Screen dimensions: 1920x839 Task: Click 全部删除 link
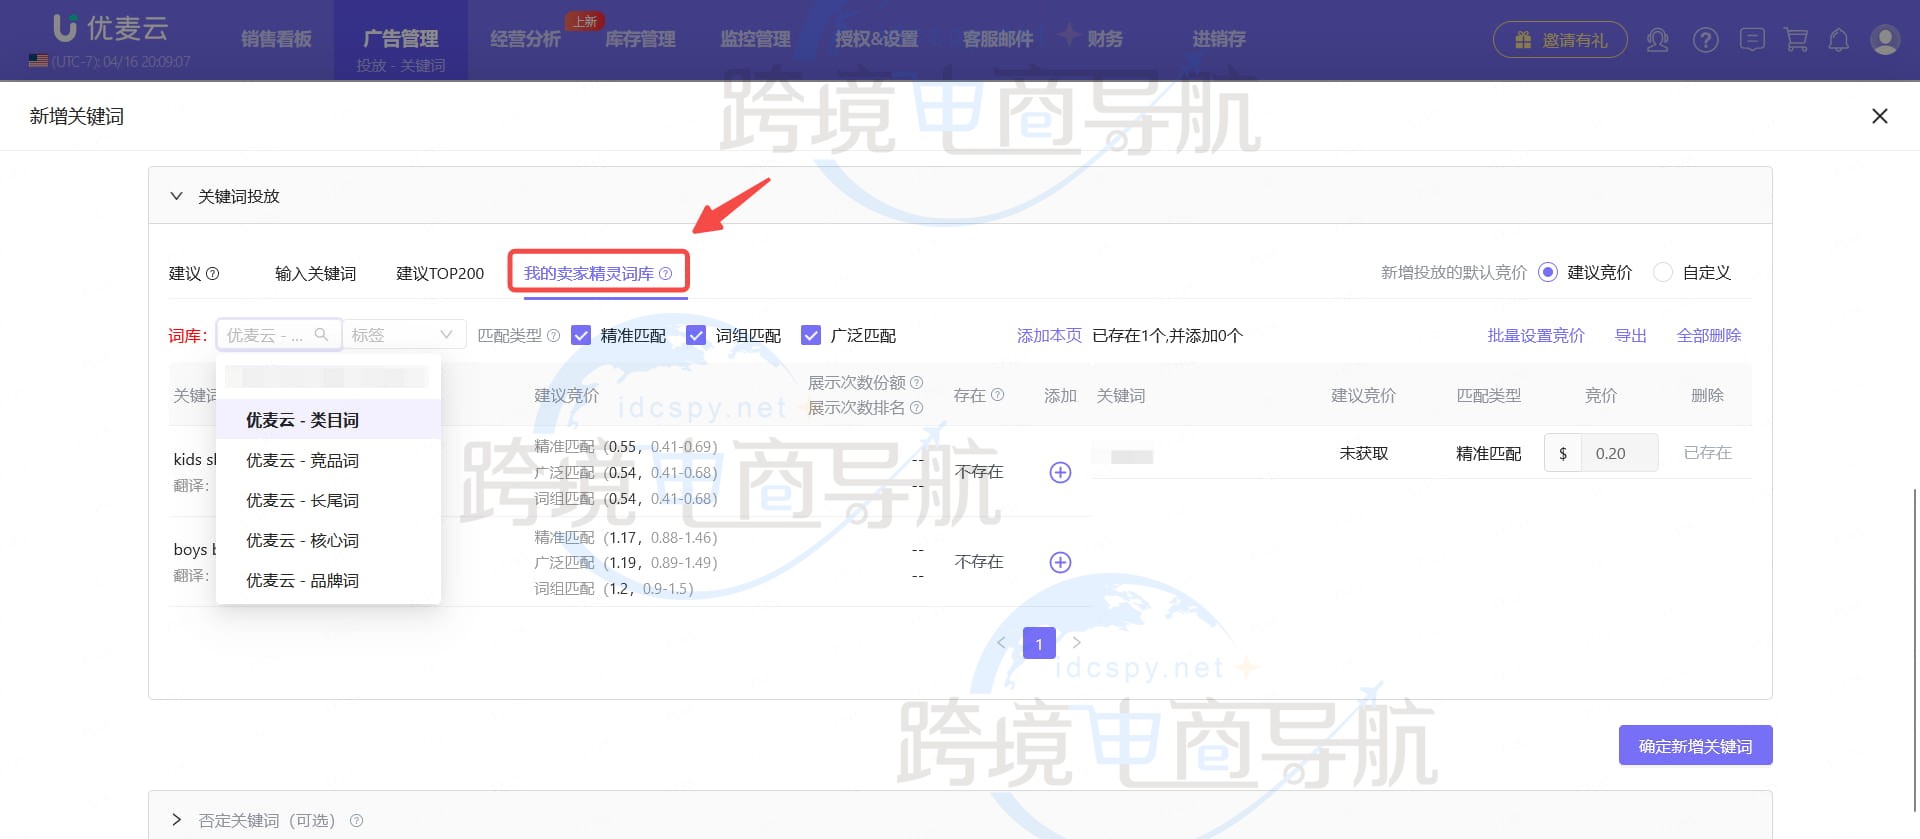1709,336
